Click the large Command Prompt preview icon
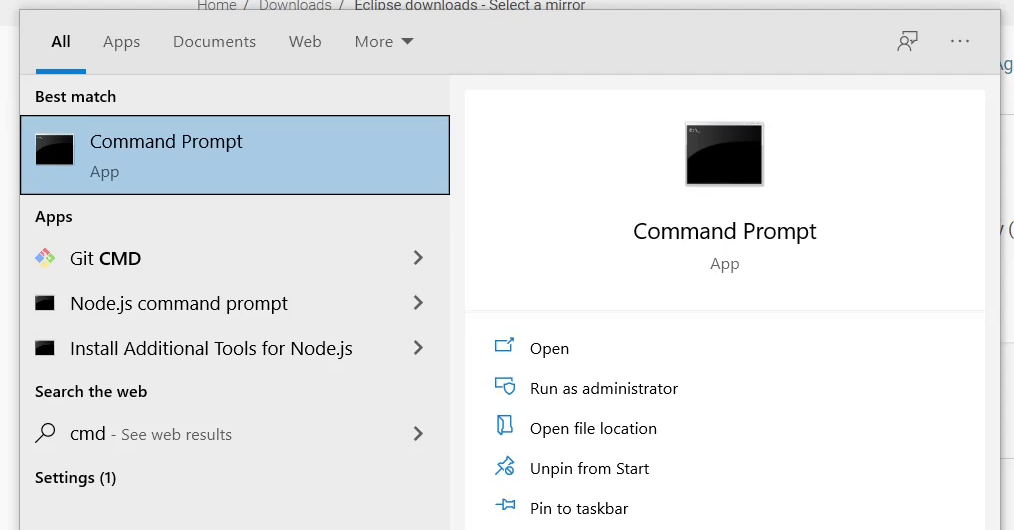 click(724, 154)
